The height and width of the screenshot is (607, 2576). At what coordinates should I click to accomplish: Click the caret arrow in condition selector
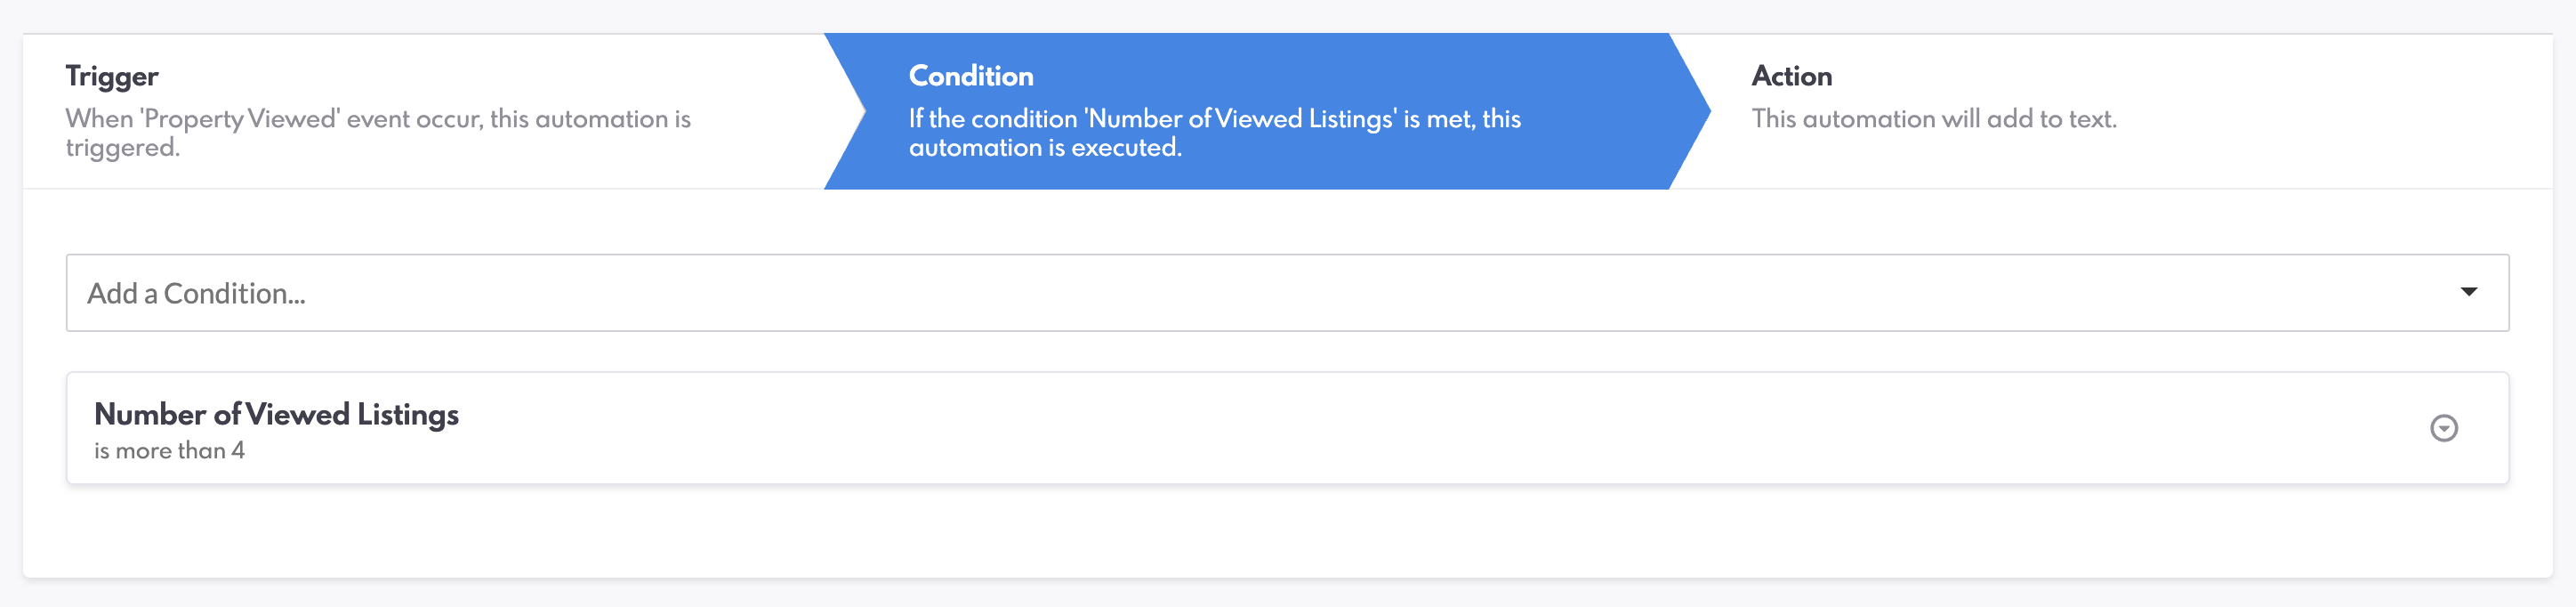(2468, 292)
